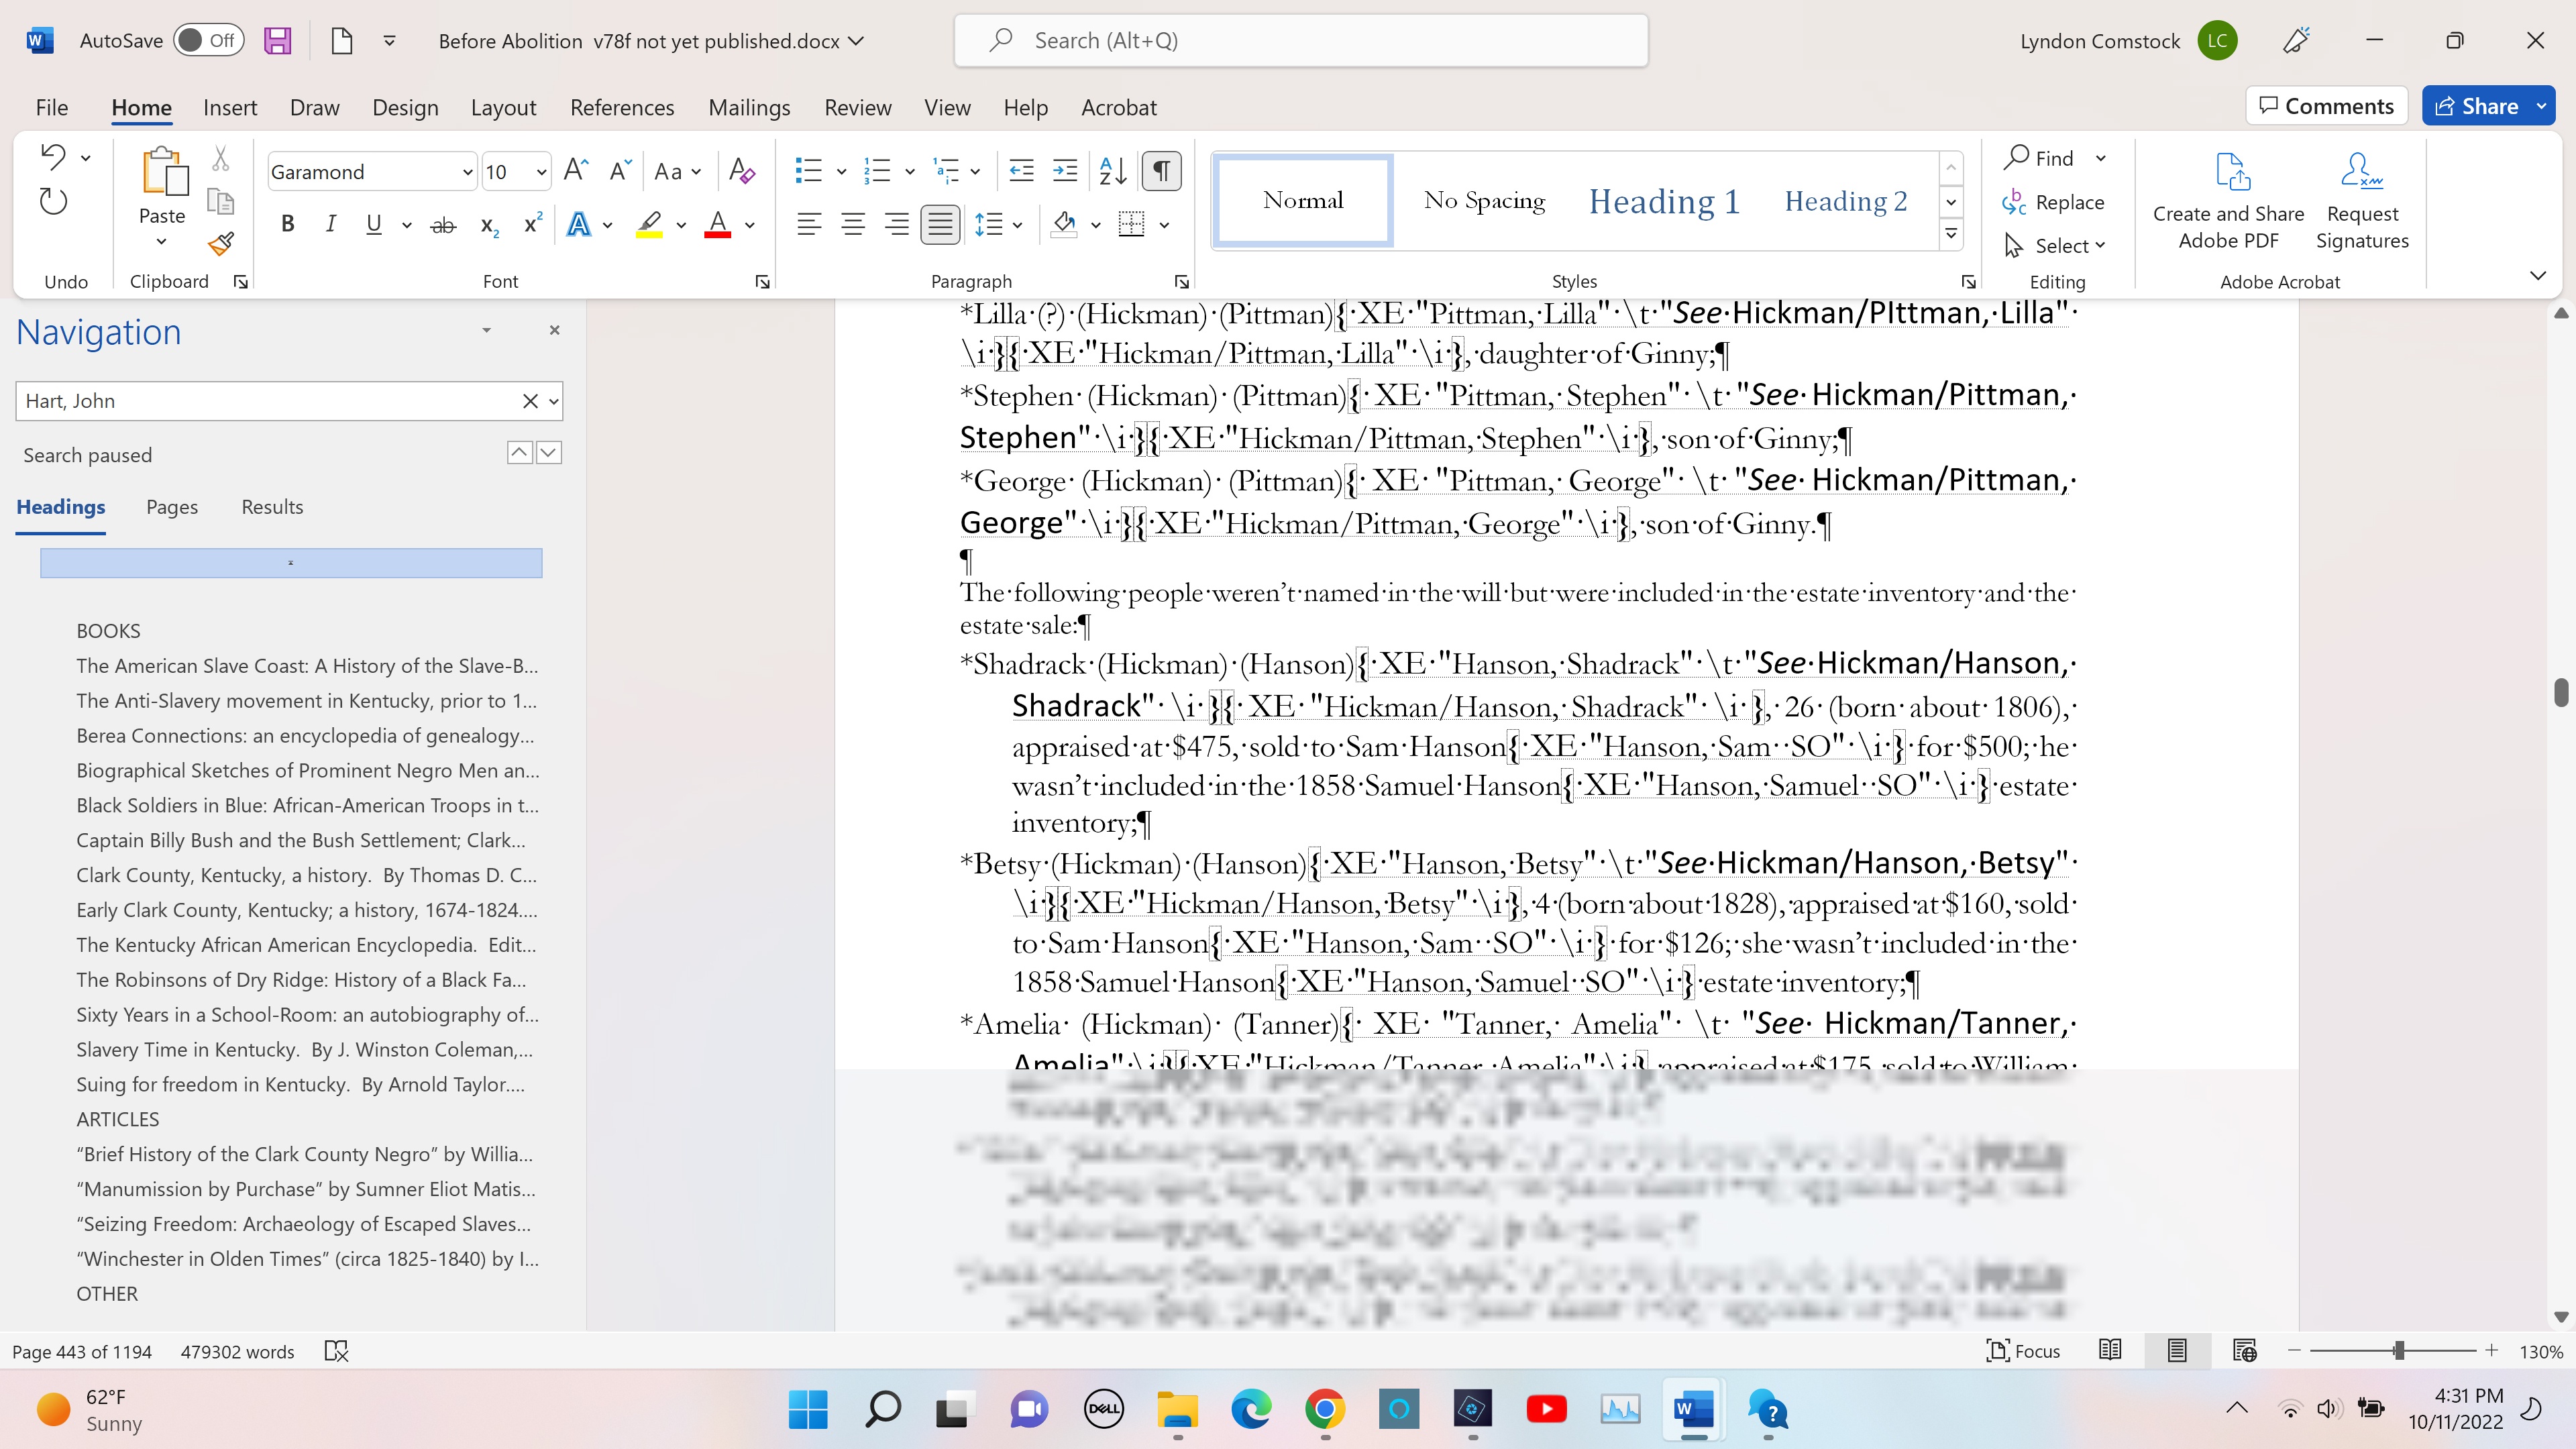Apply the Heading 1 style
The image size is (2576, 1449).
1664,201
